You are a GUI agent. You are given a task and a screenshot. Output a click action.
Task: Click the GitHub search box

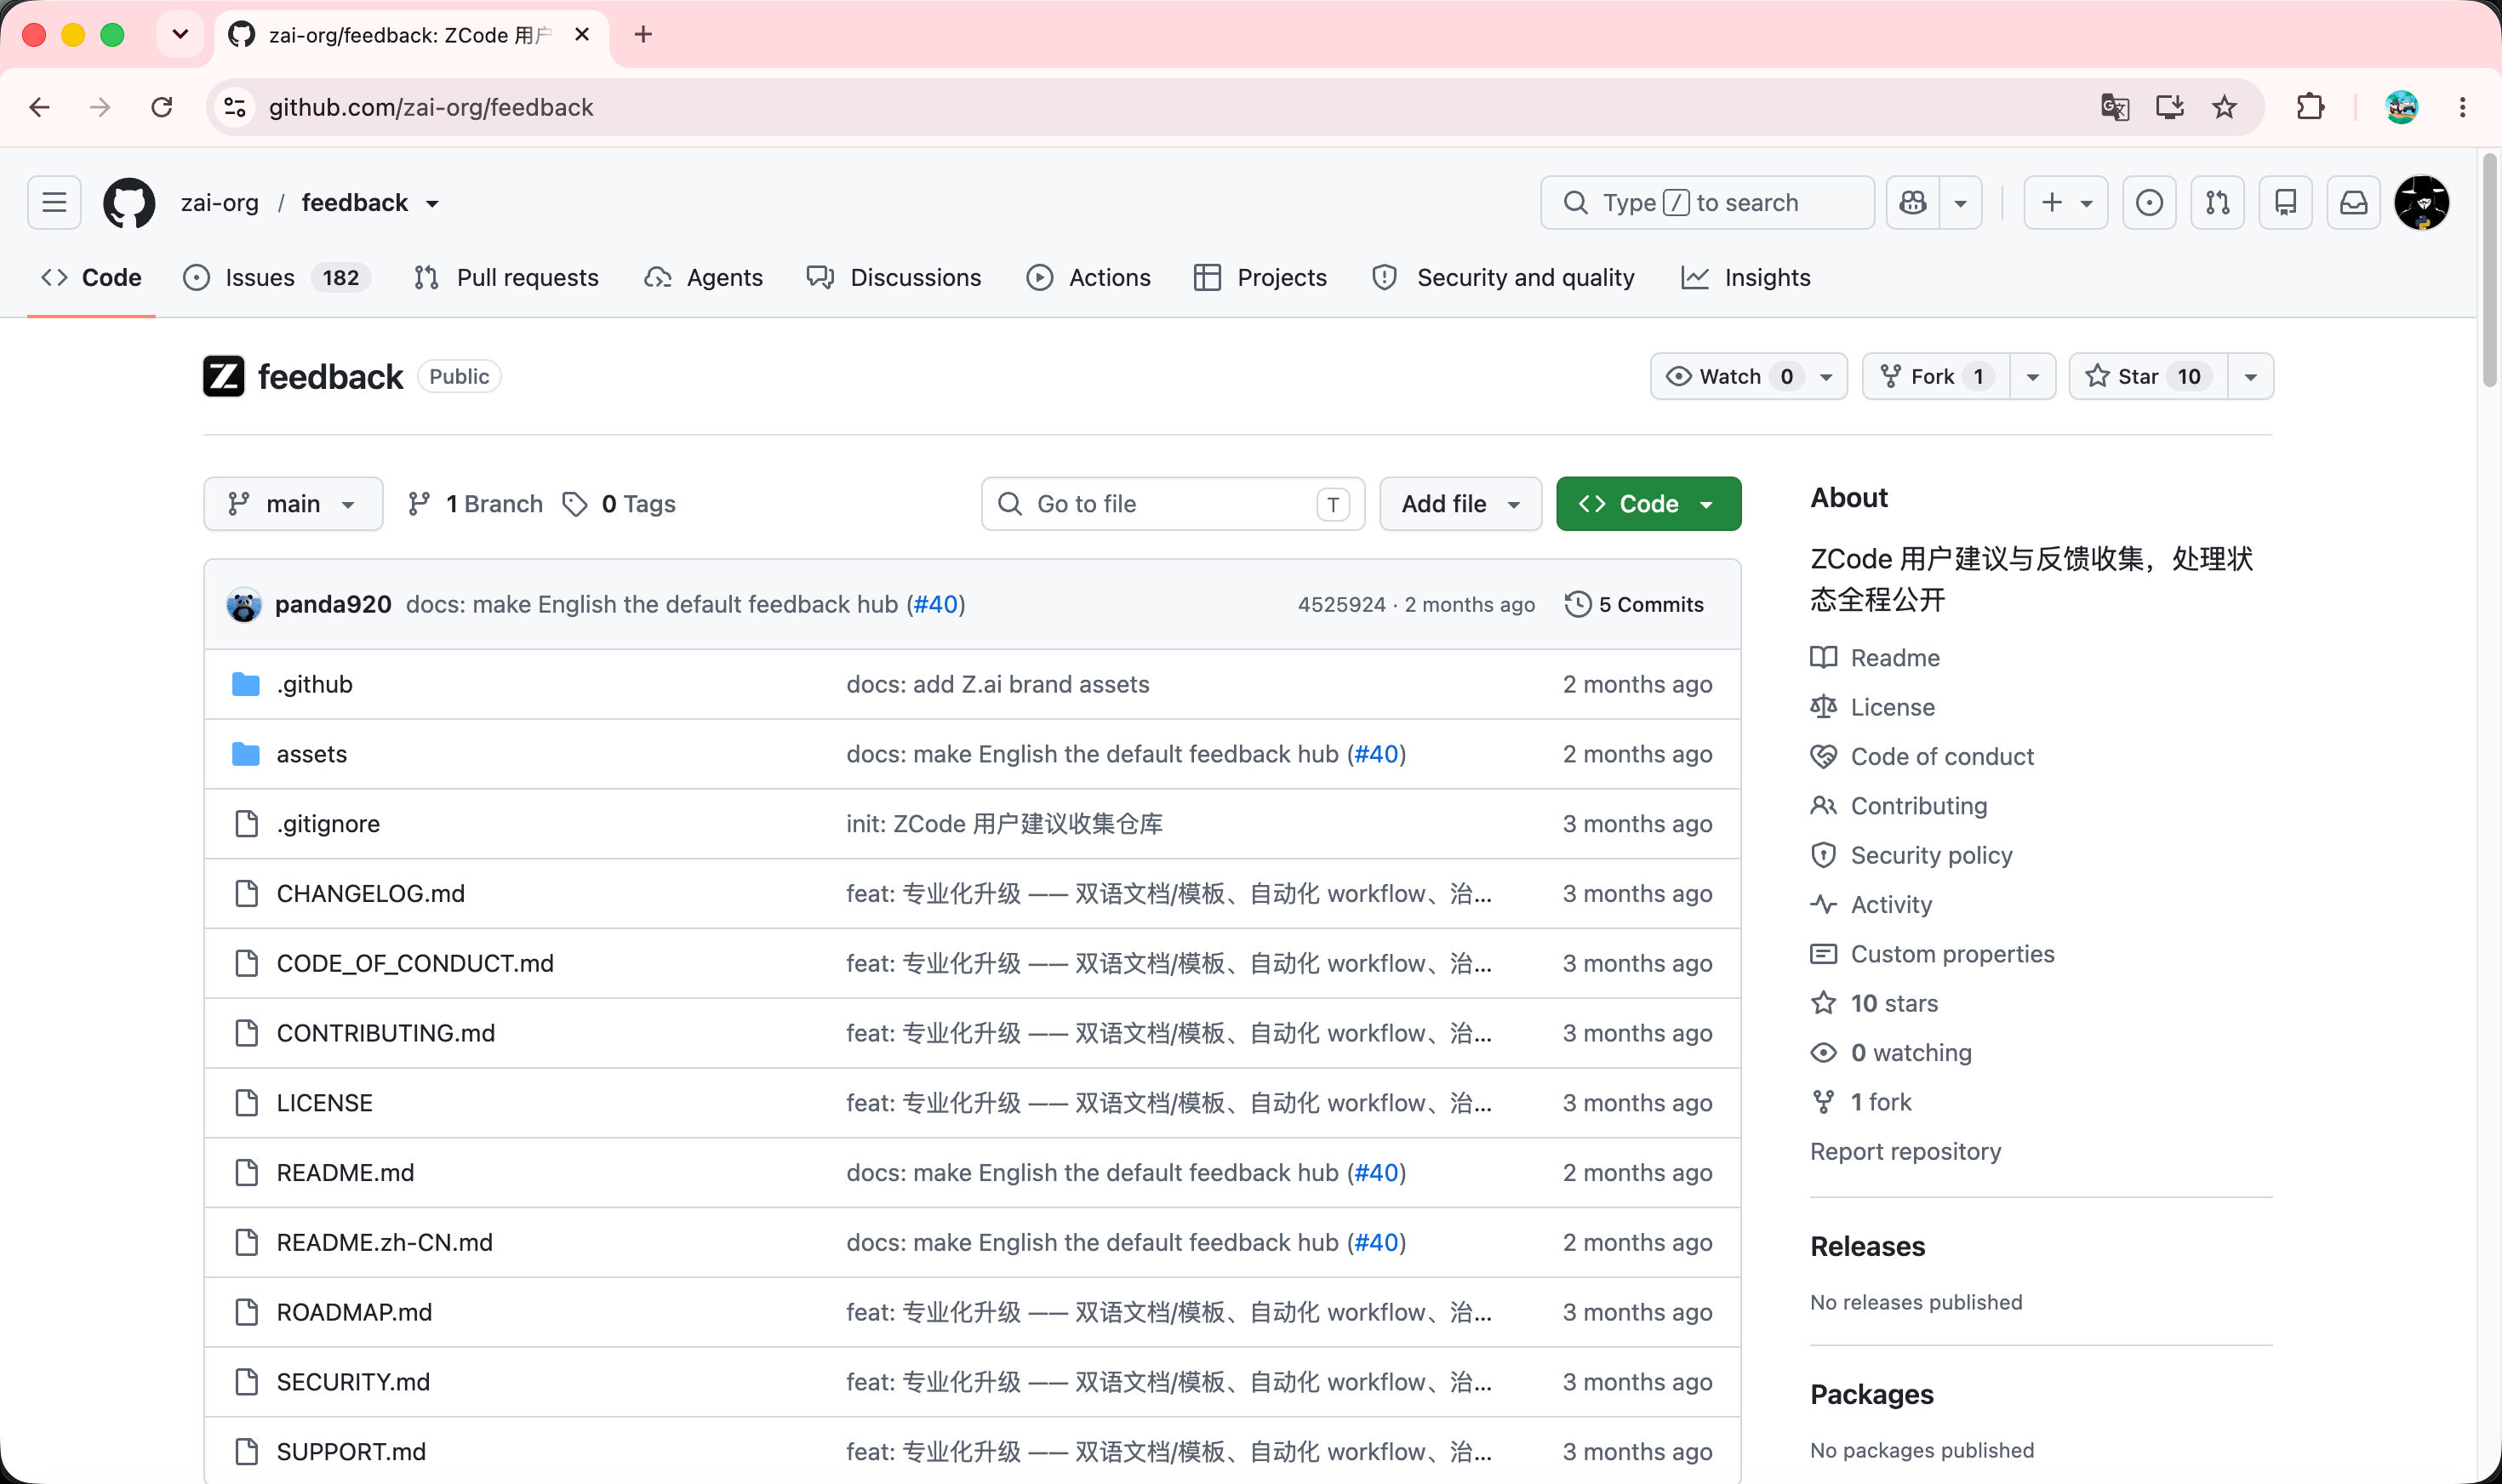[x=1707, y=203]
